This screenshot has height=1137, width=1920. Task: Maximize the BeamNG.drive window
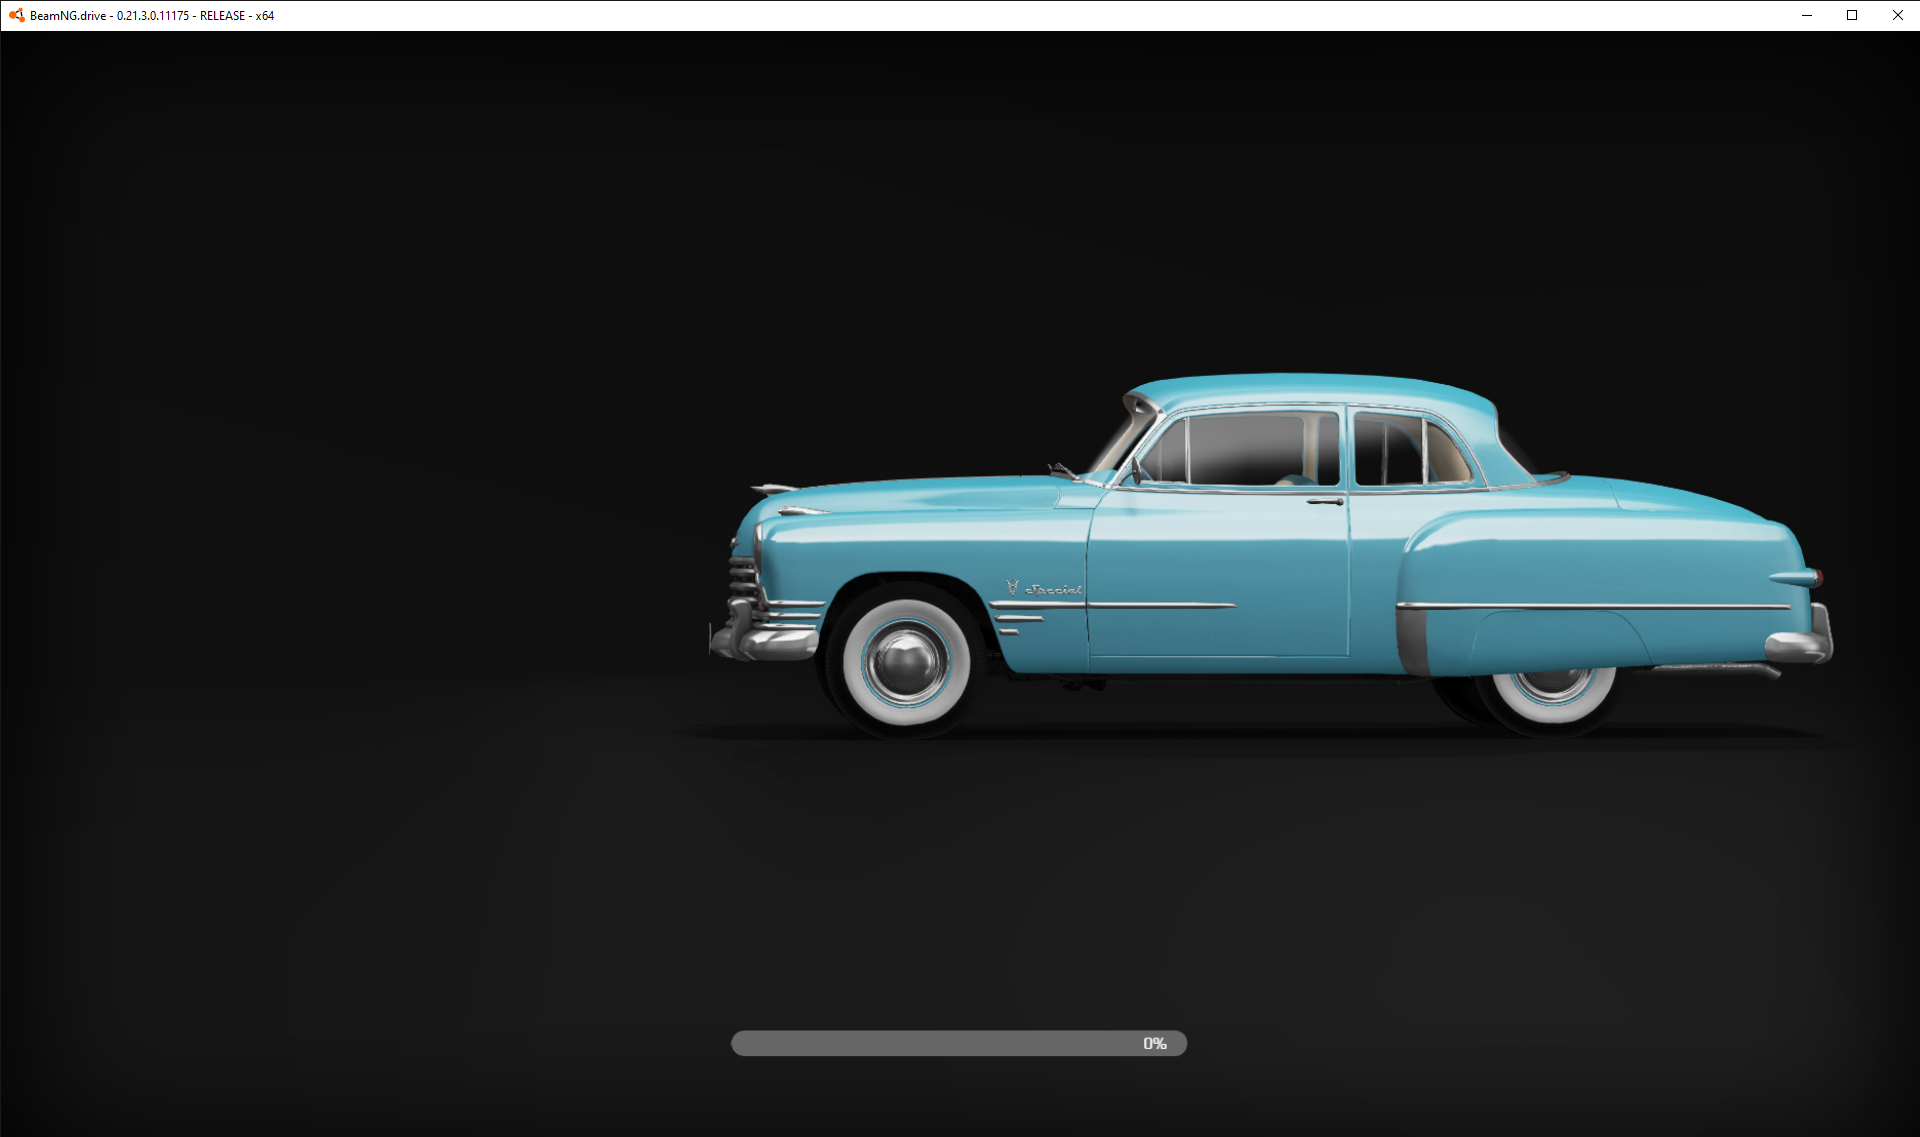[1852, 15]
